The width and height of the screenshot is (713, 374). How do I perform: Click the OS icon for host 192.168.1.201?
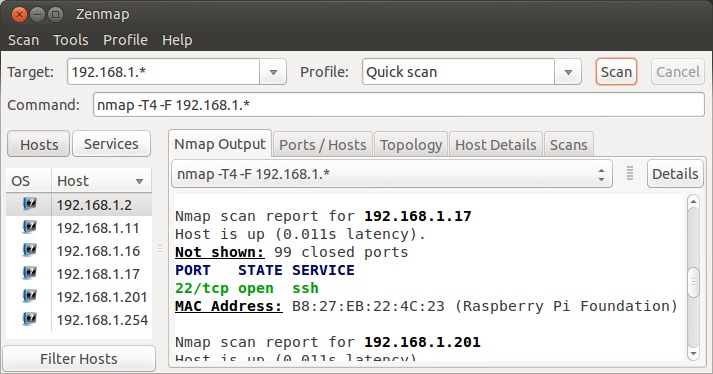pyautogui.click(x=30, y=296)
